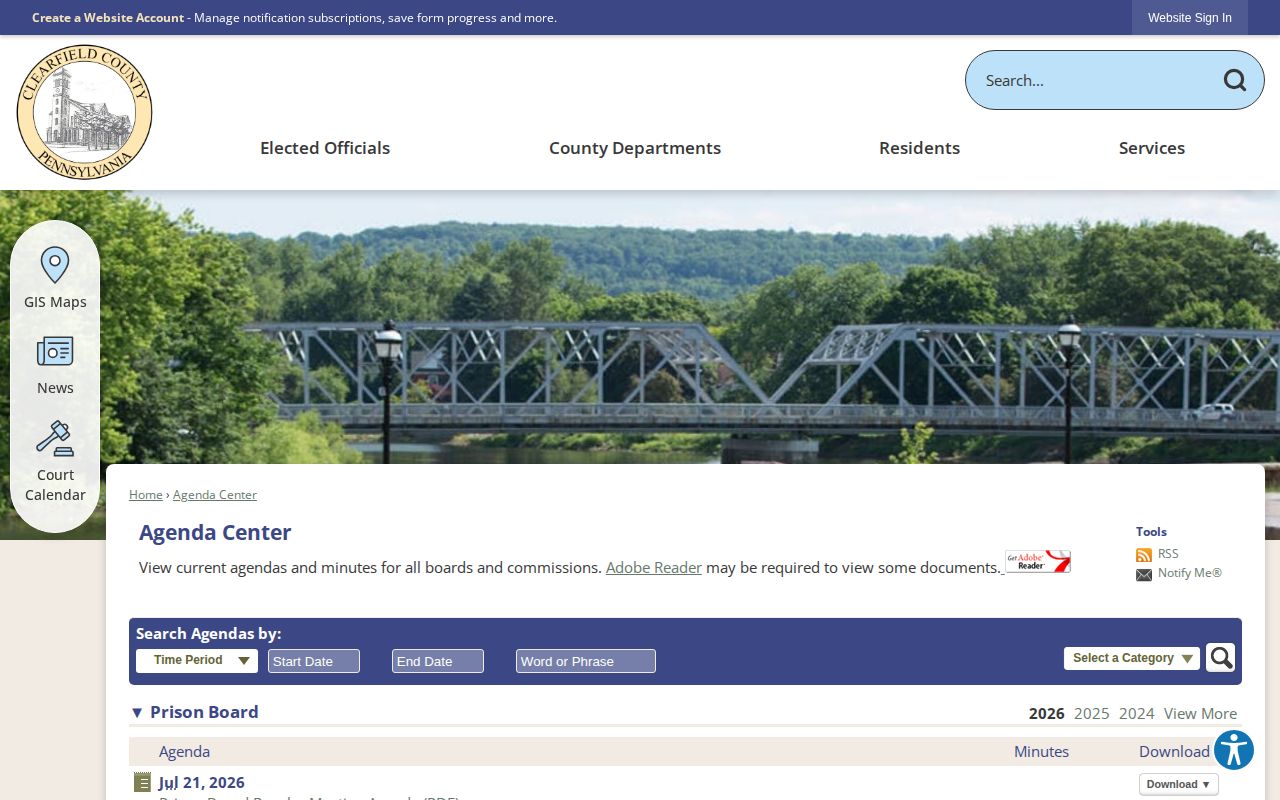Open the accessibility options widget
This screenshot has width=1280, height=800.
pos(1234,750)
